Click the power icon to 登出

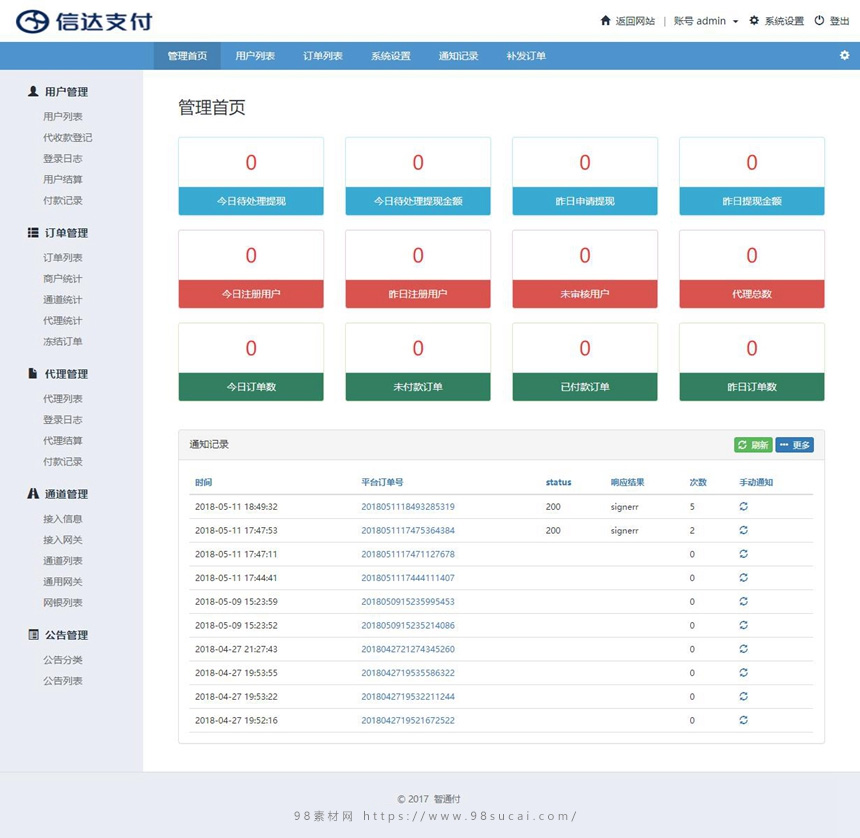[x=817, y=20]
